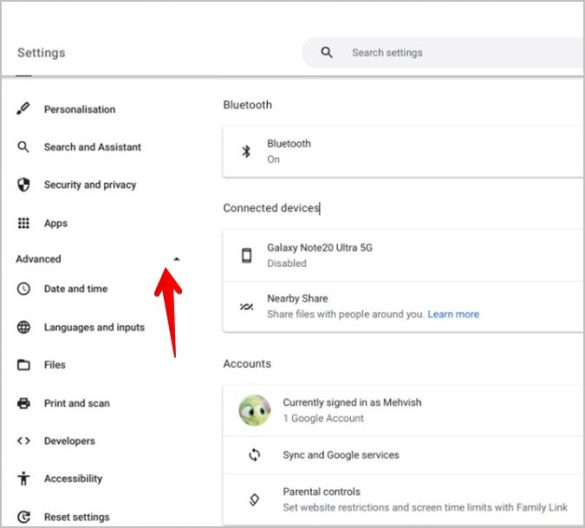Click the Languages and inputs globe icon
The width and height of the screenshot is (585, 528).
(x=24, y=327)
